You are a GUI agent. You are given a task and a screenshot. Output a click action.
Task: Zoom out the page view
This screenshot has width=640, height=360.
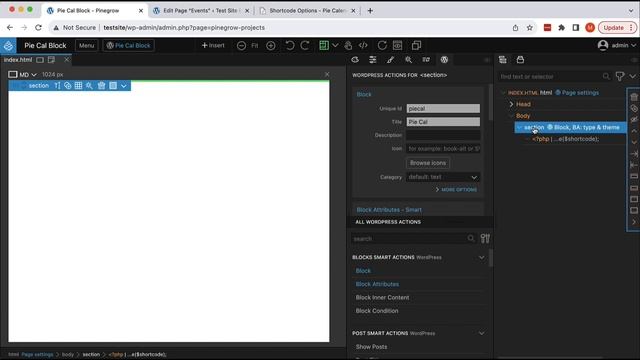pyautogui.click(x=241, y=45)
